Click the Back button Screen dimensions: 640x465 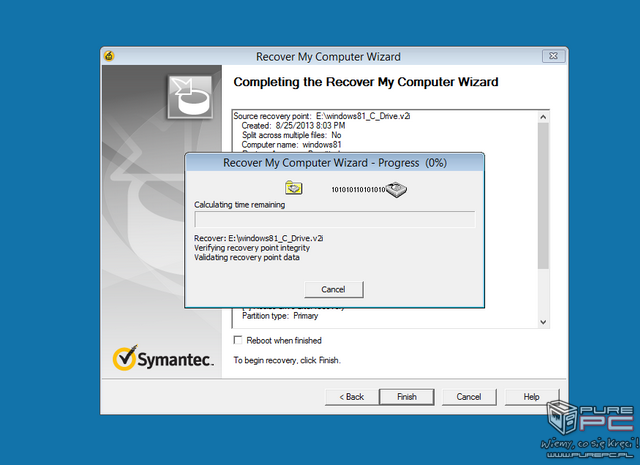(351, 397)
